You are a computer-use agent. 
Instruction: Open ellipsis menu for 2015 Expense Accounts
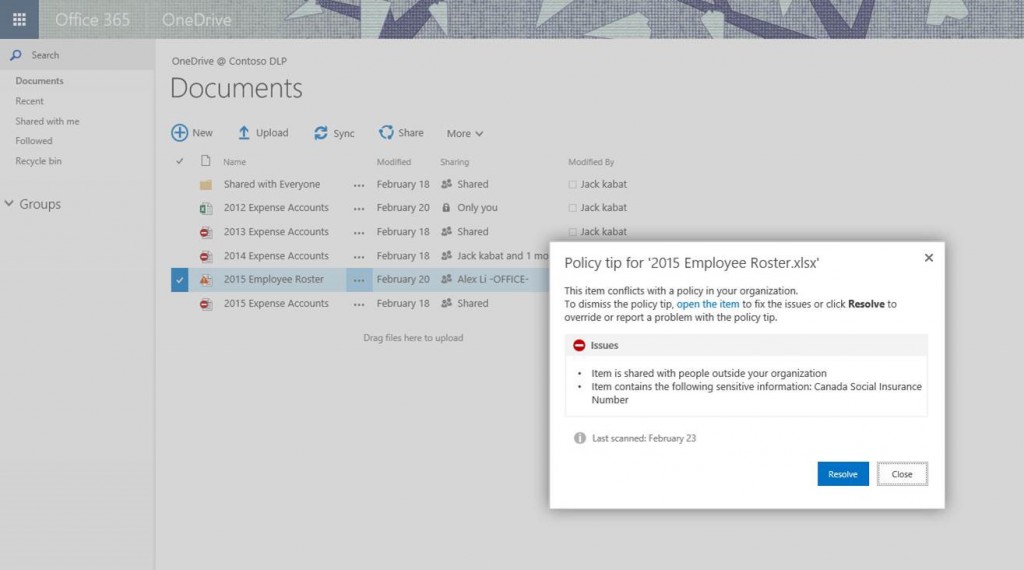coord(359,304)
